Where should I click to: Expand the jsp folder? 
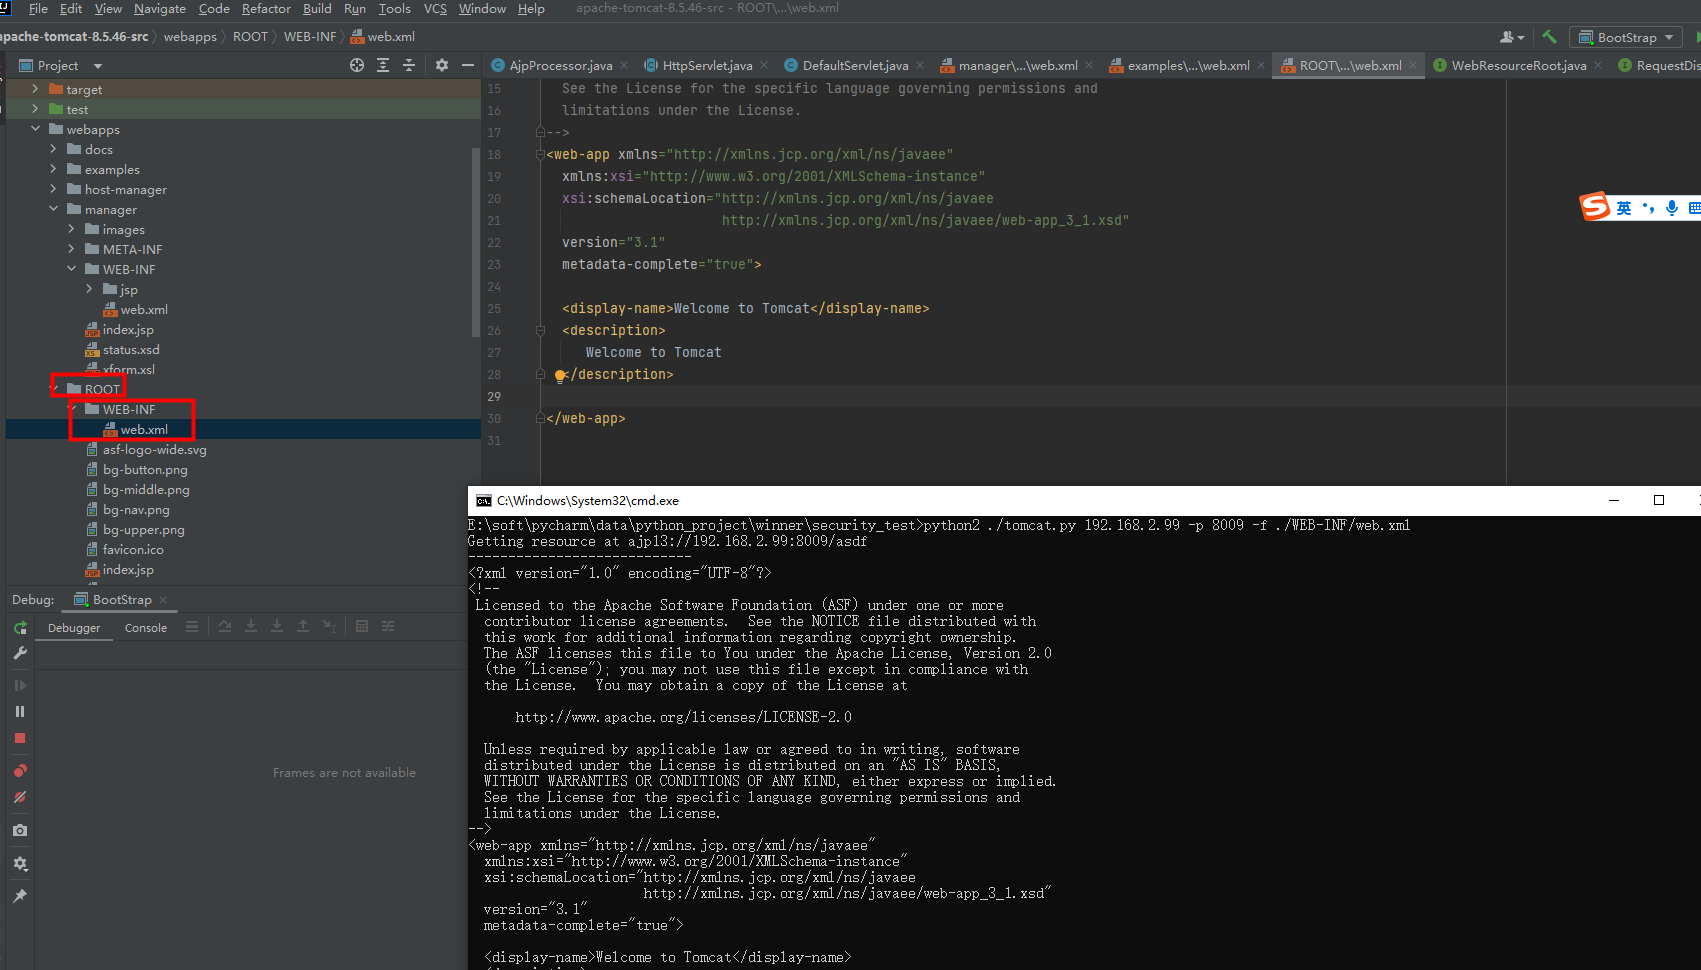[89, 289]
